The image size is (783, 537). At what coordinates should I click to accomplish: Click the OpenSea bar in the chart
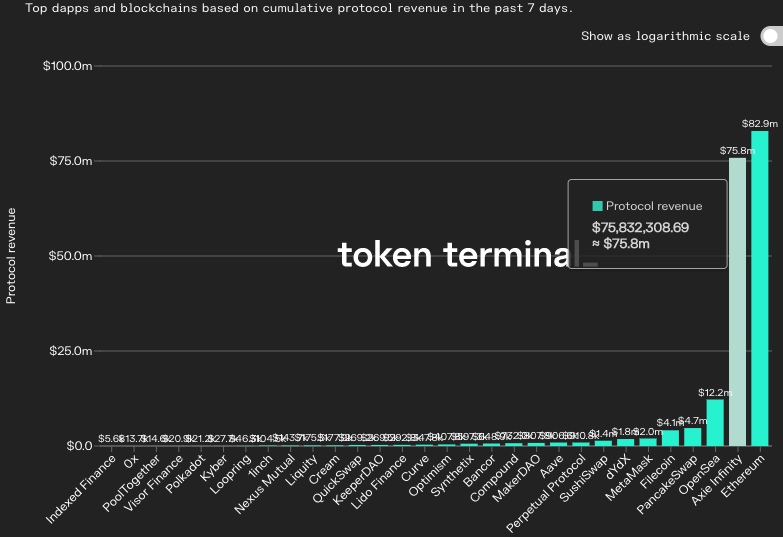click(x=715, y=423)
